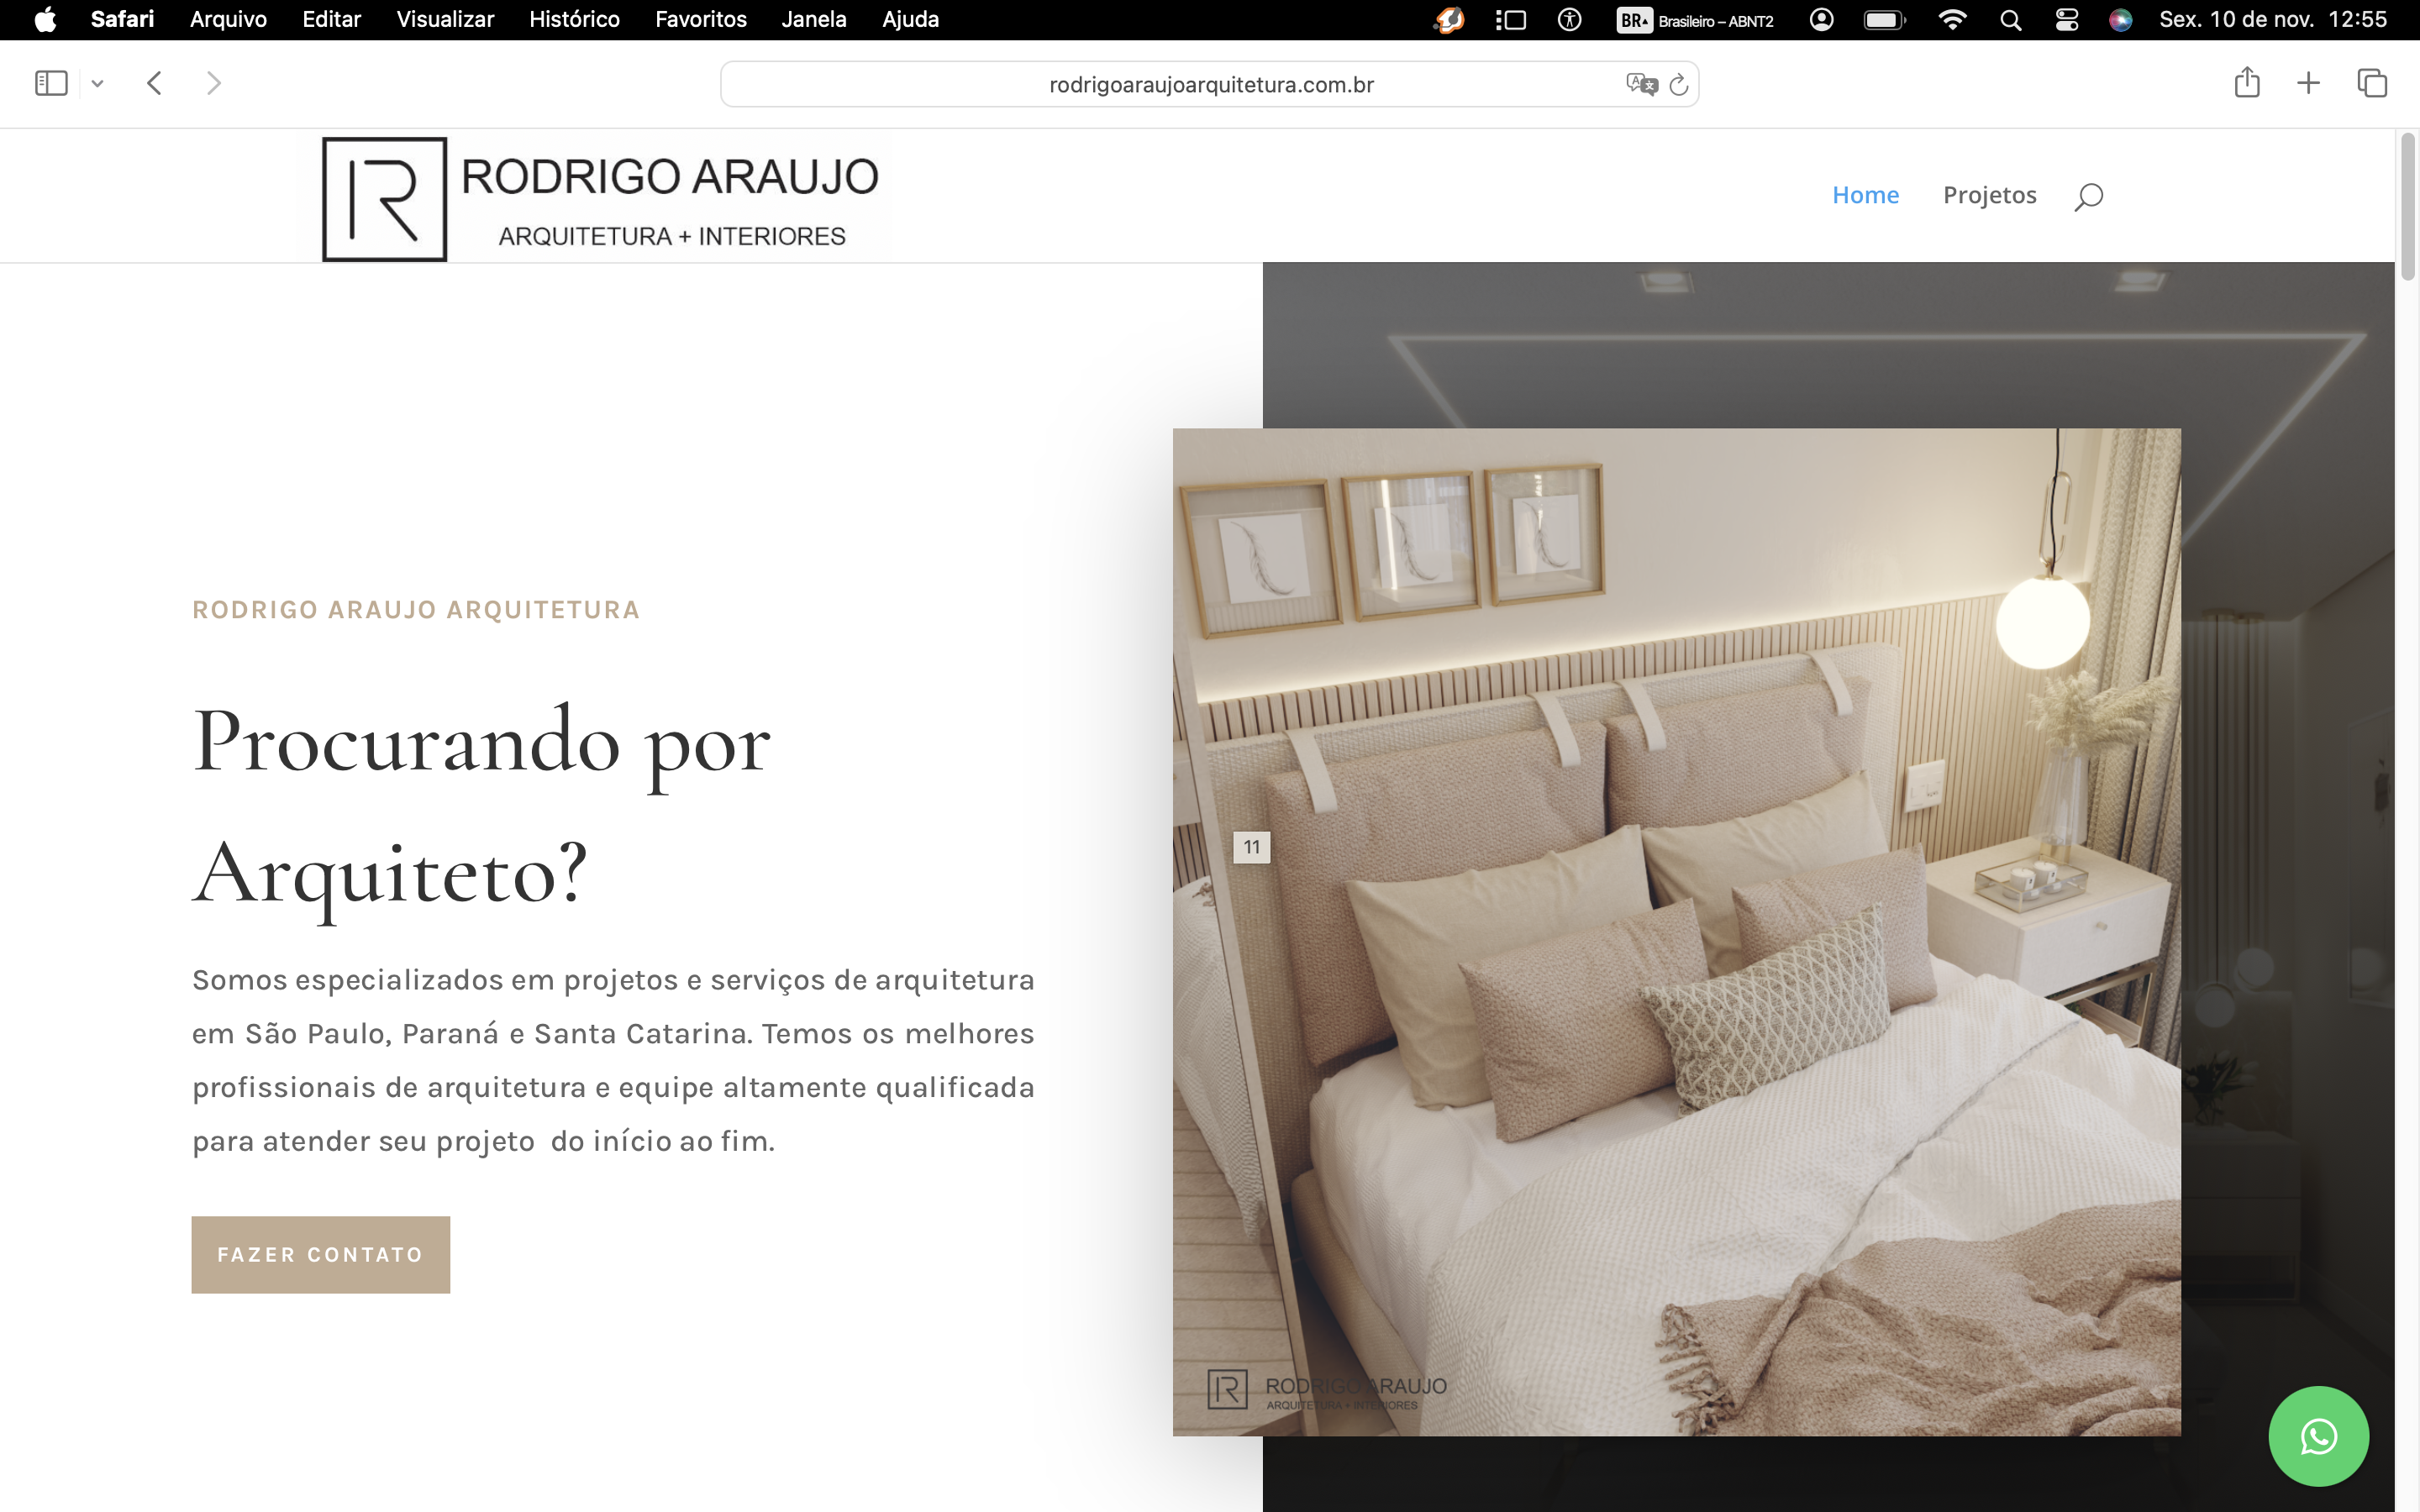2420x1512 pixels.
Task: Open Control Center in menu bar
Action: coord(2066,20)
